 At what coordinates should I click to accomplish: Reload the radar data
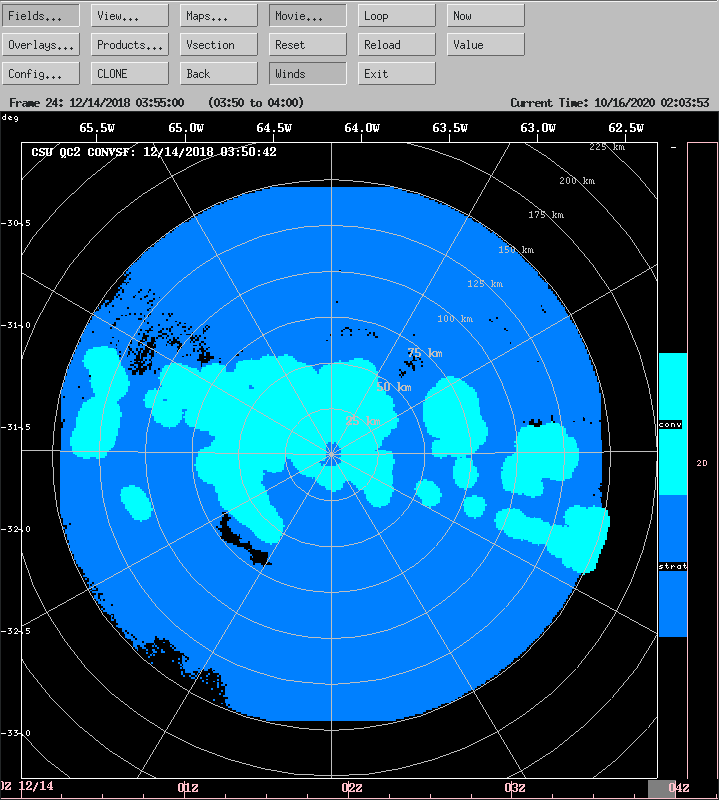pos(397,45)
